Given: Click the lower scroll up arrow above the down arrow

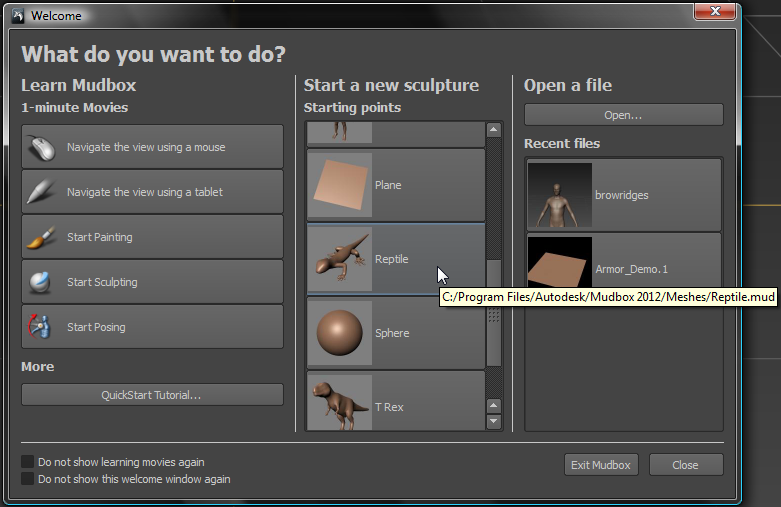Looking at the screenshot, I should click(x=494, y=405).
